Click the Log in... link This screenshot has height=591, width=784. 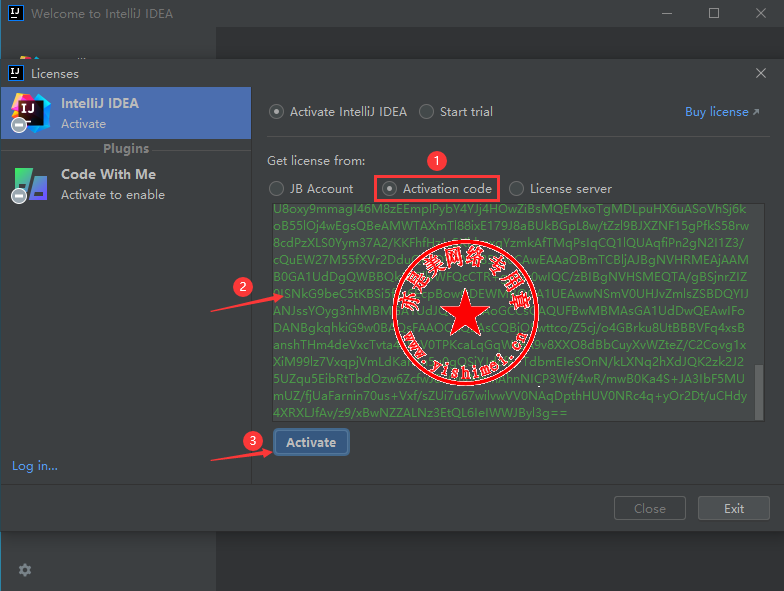pyautogui.click(x=35, y=466)
